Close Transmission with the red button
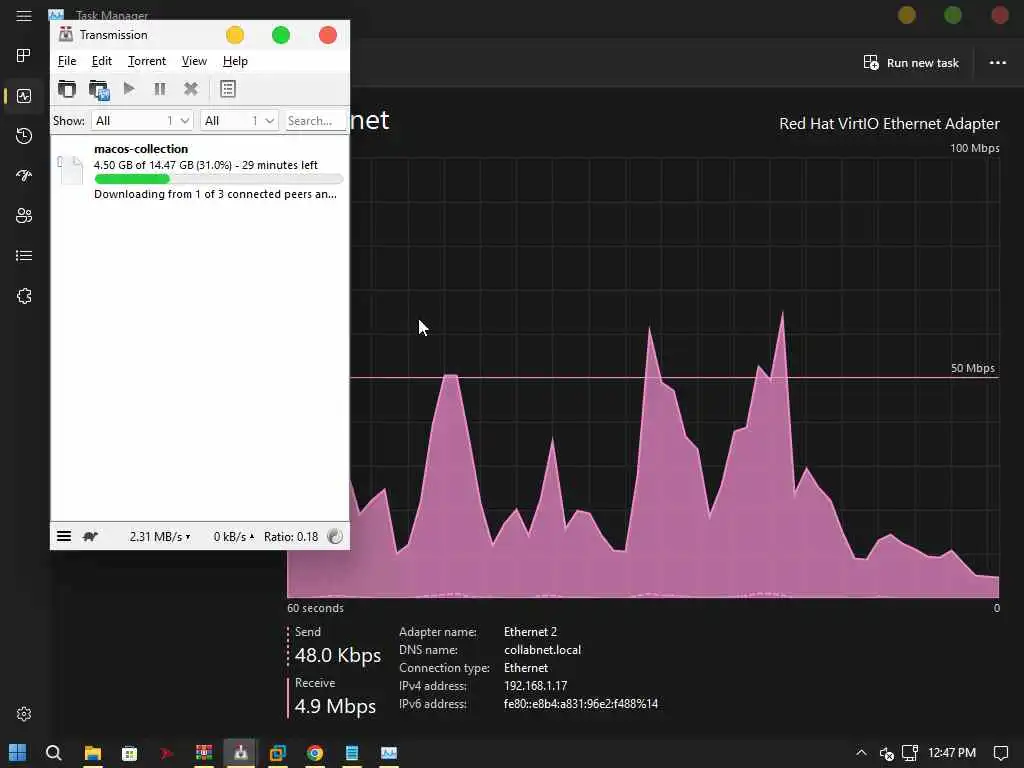1024x768 pixels. tap(327, 35)
